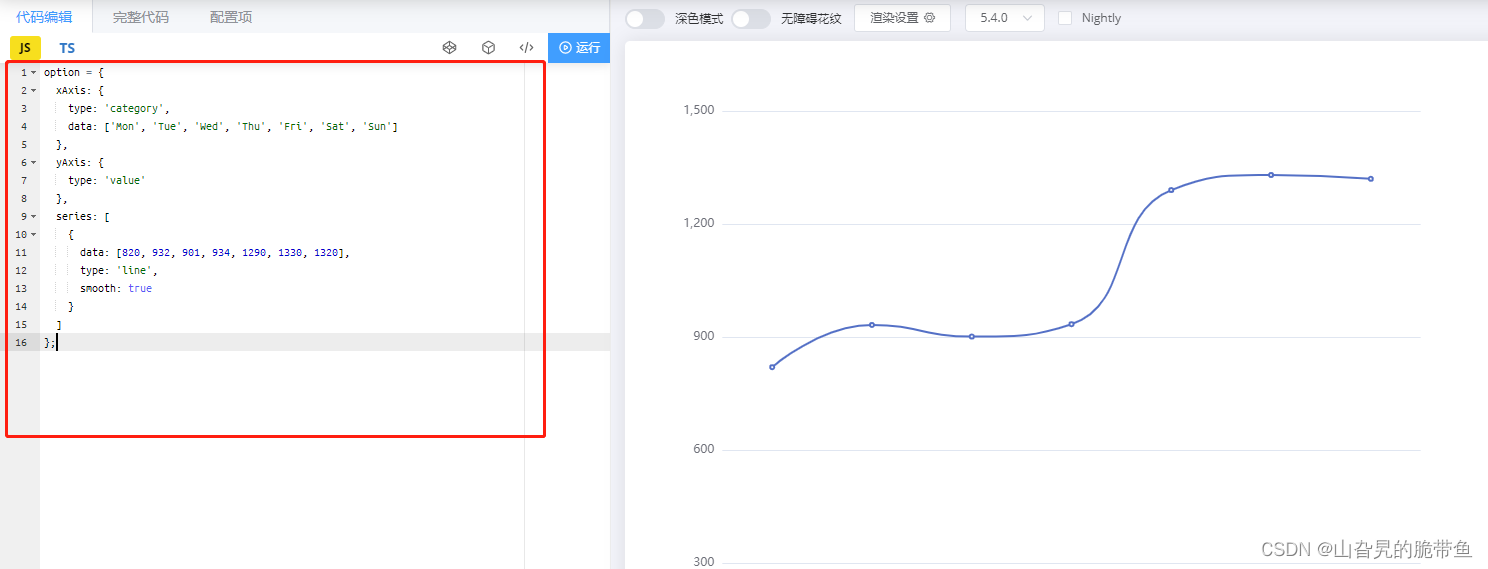Toggle 深色模式 dark mode switch
This screenshot has height=569, width=1488.
click(x=645, y=18)
